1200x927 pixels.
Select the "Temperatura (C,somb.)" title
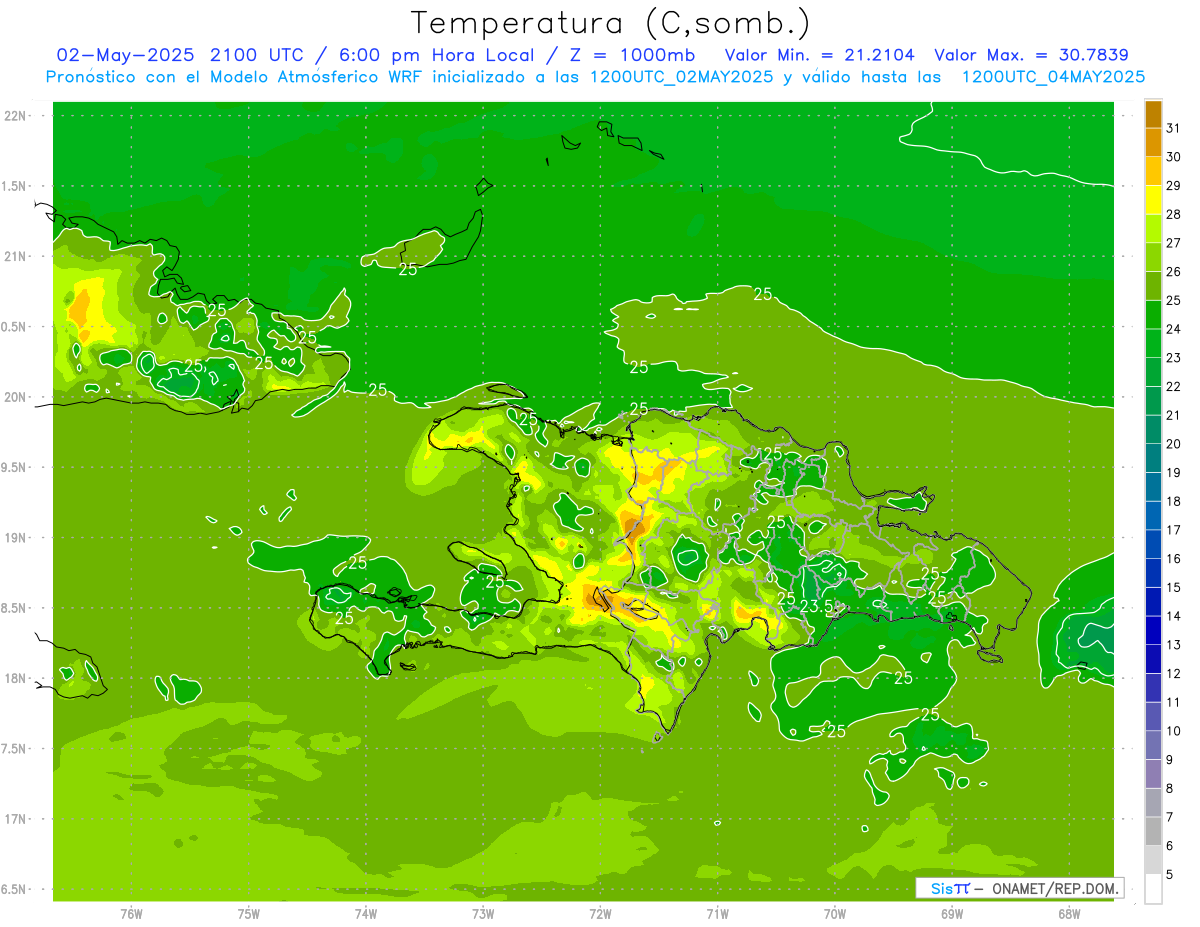click(x=611, y=23)
